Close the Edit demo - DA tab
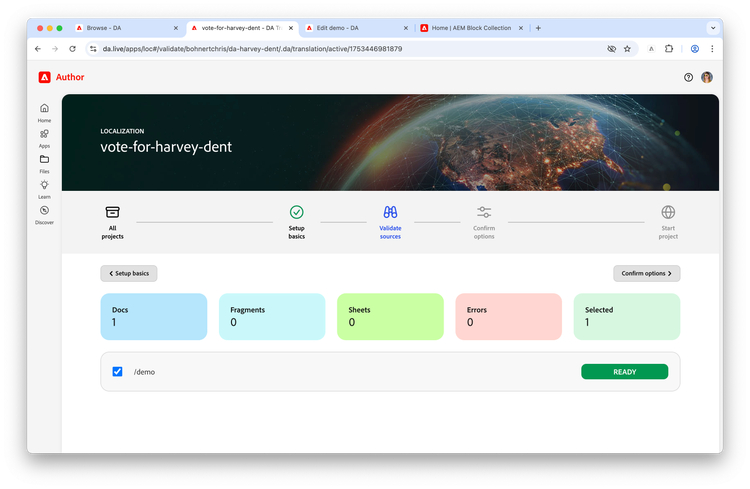 (406, 28)
